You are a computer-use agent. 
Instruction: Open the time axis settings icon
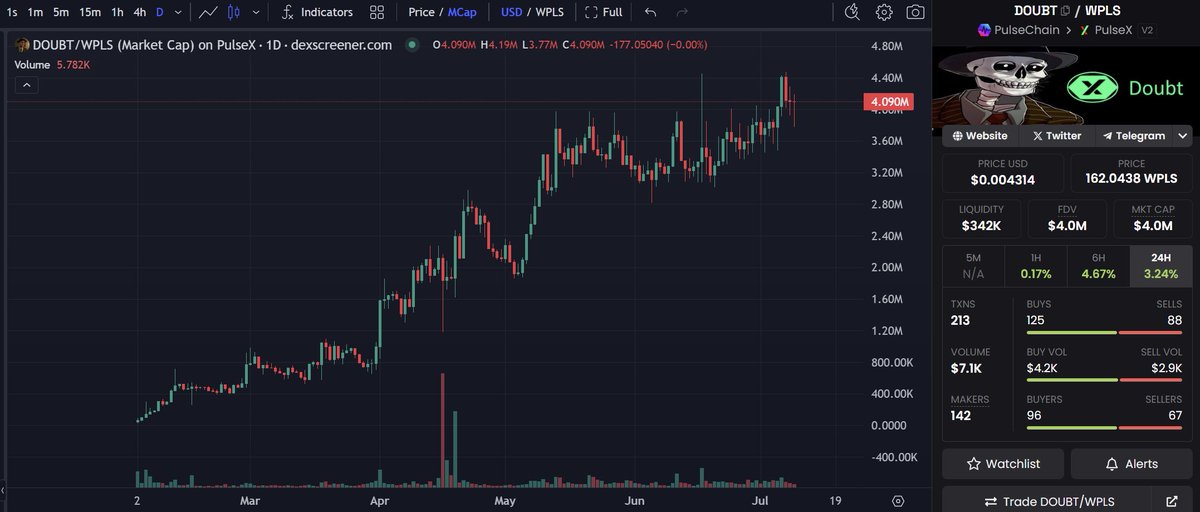898,501
